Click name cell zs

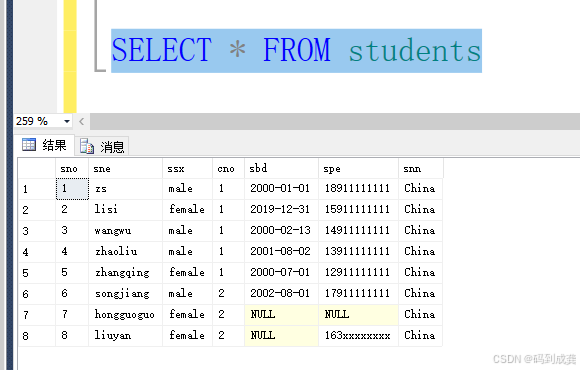click(125, 189)
